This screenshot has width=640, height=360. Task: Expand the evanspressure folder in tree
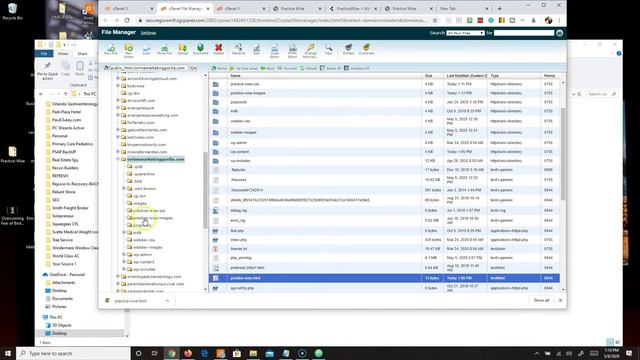pos(118,108)
